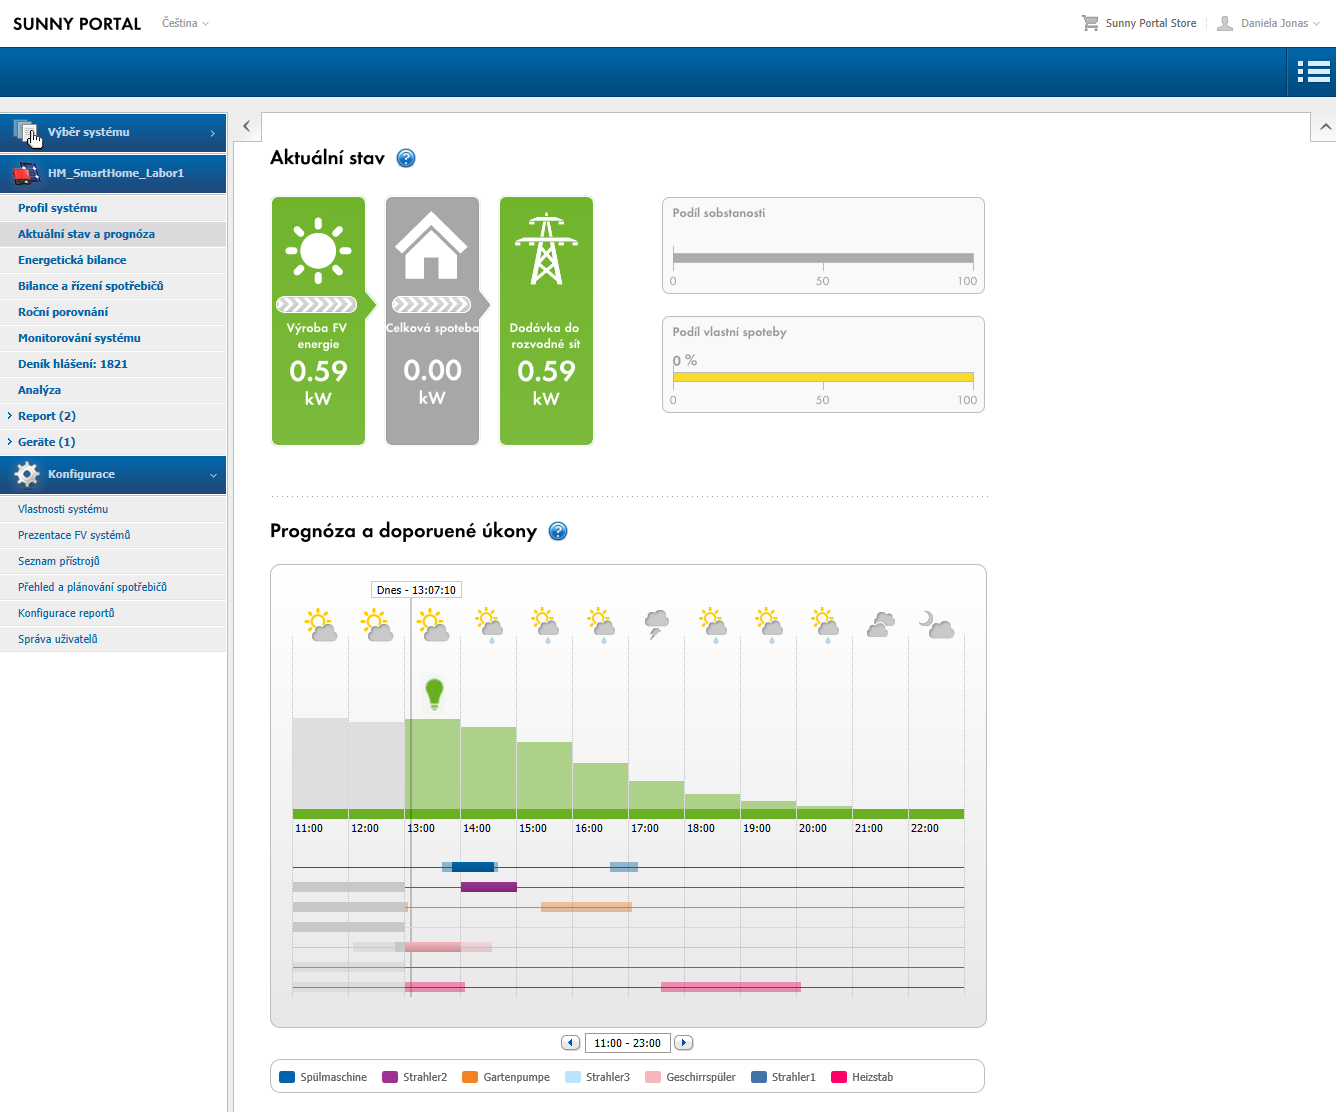Collapse top panel with up chevron
This screenshot has width=1336, height=1112.
click(x=1324, y=127)
